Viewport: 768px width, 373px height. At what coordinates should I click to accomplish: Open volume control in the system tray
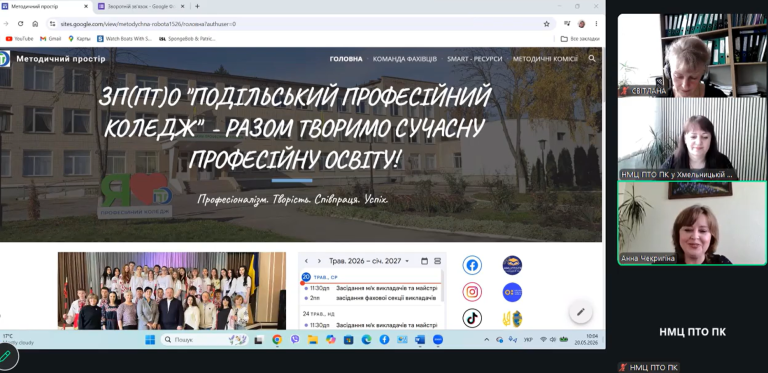tap(553, 339)
